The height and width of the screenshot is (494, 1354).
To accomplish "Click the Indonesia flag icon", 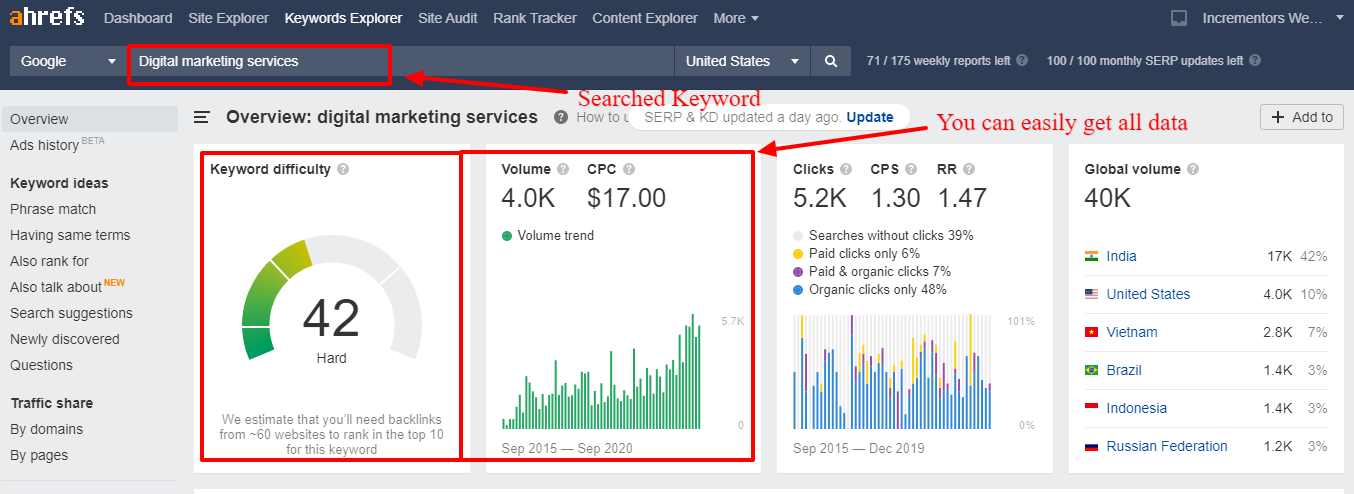I will 1092,408.
